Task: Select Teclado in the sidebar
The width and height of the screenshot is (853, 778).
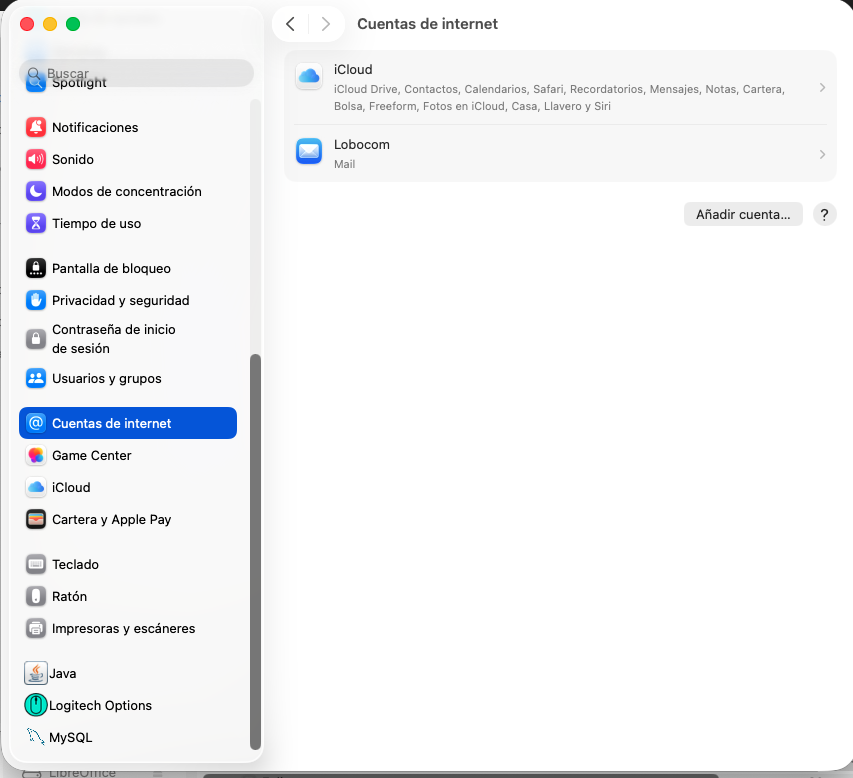Action: coord(75,564)
